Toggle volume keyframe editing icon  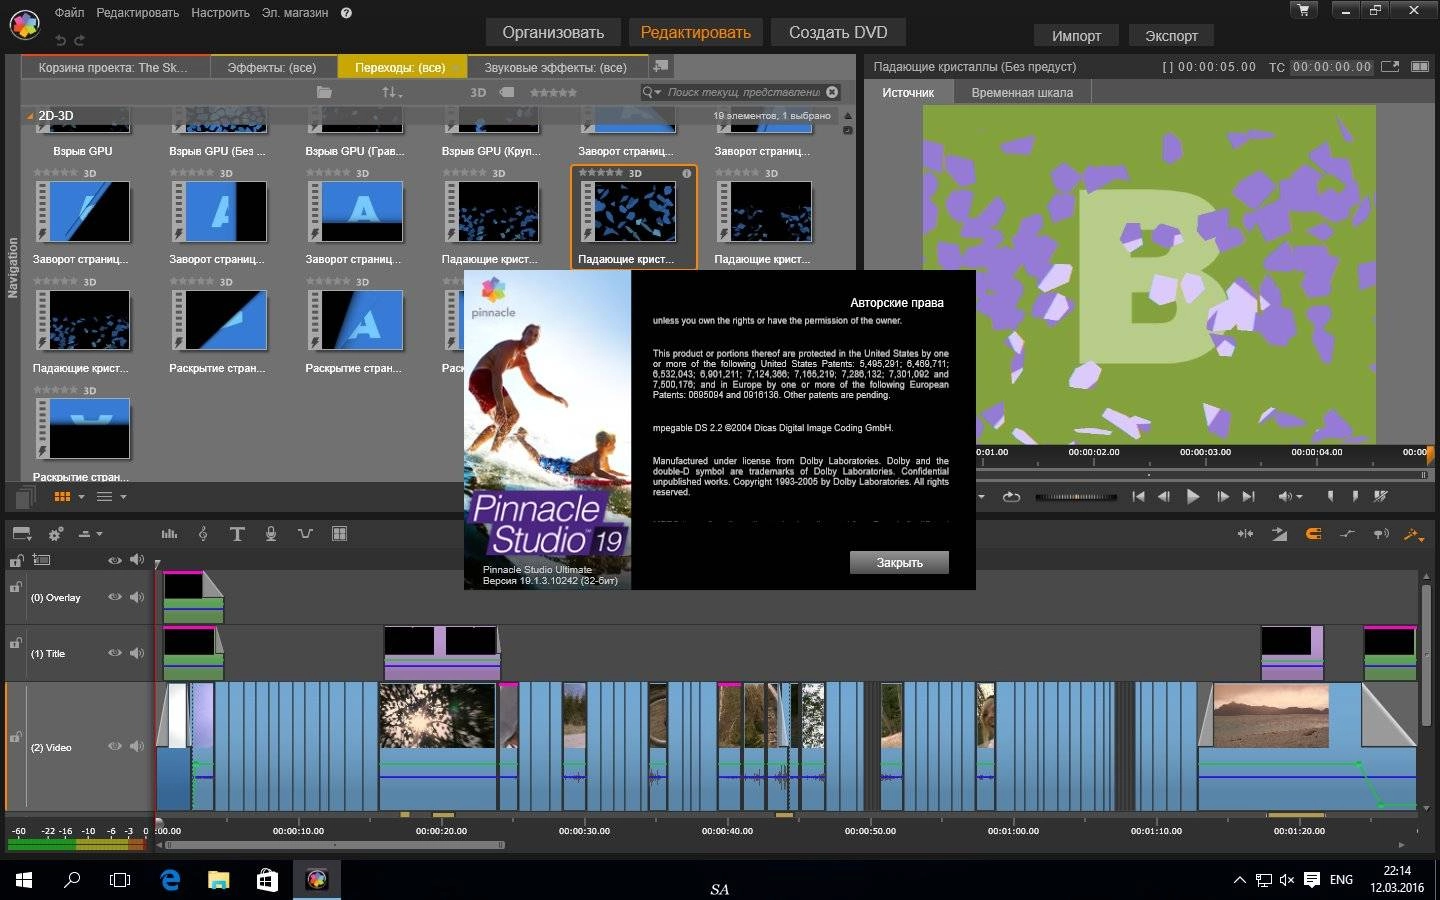(x=1347, y=534)
